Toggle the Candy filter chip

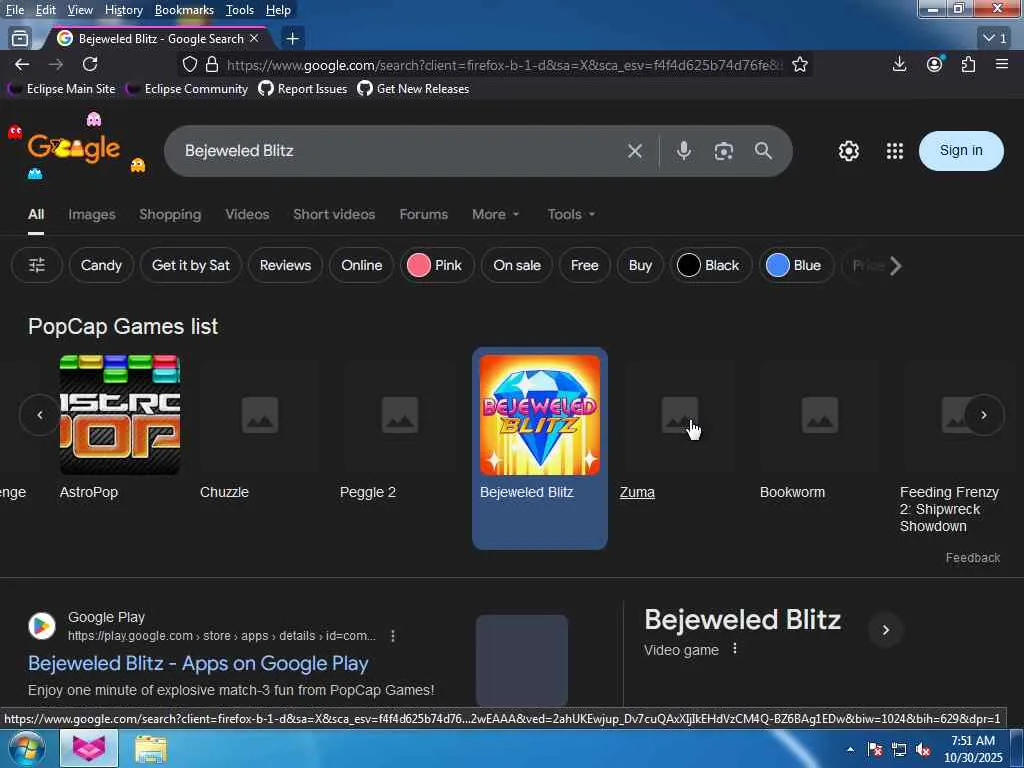pyautogui.click(x=101, y=265)
